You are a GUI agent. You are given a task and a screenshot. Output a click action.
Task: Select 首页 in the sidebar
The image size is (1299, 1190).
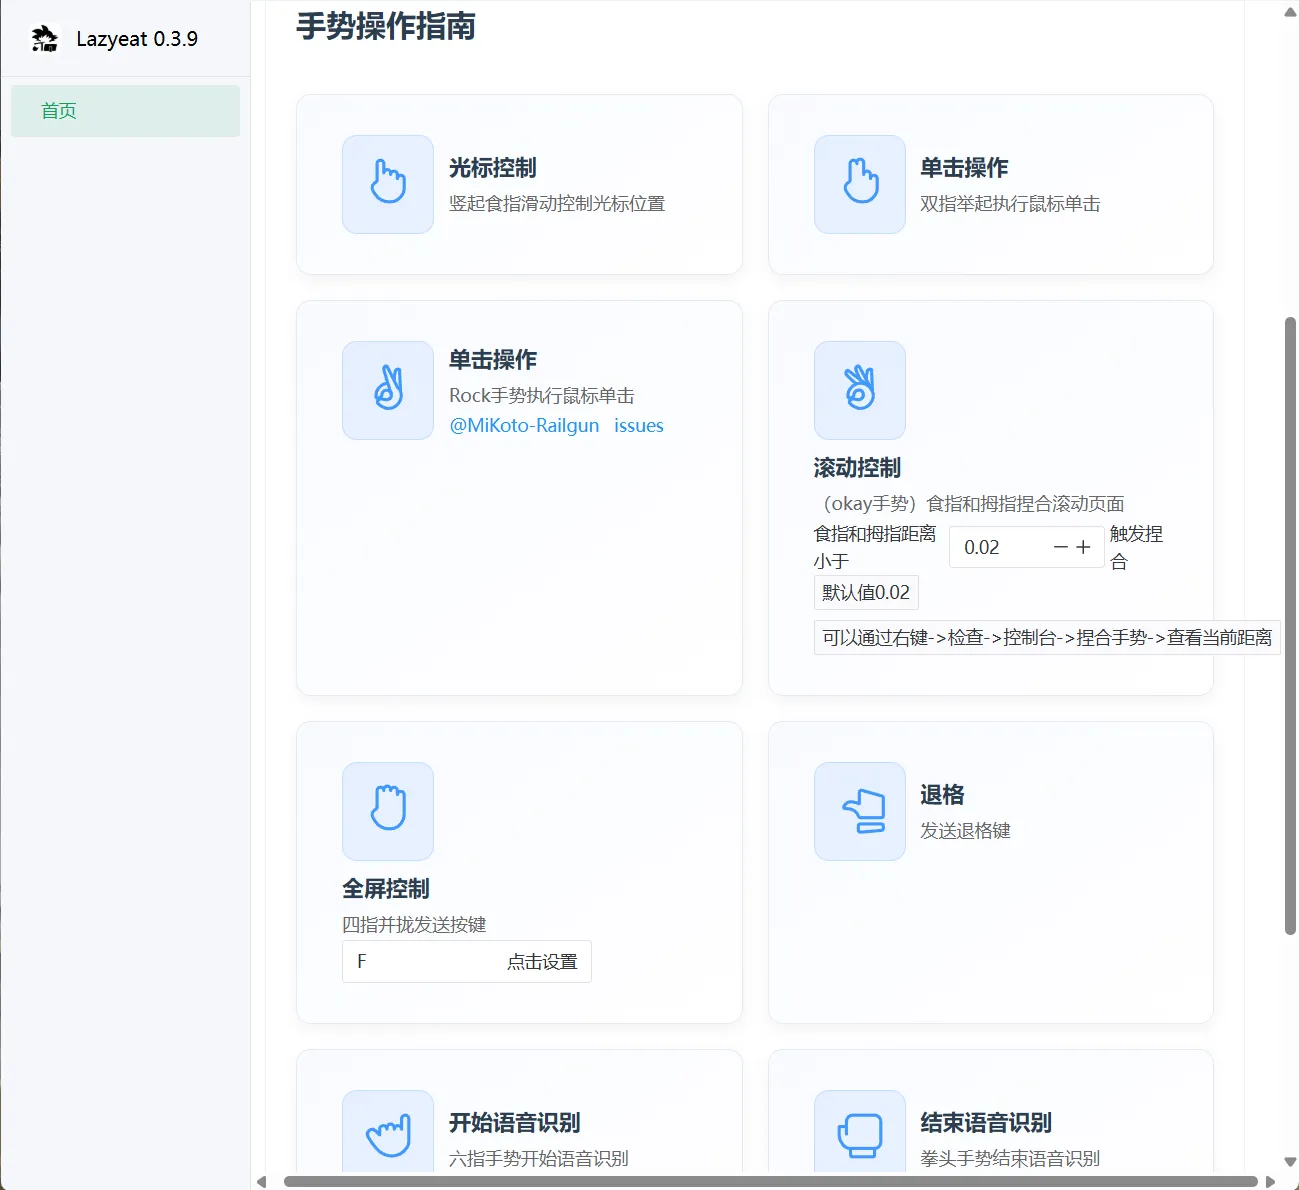[57, 110]
